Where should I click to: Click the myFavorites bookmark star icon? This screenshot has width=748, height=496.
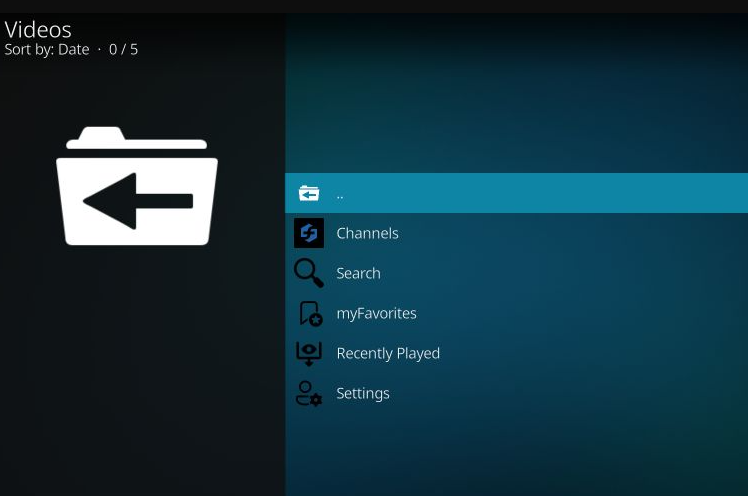310,313
